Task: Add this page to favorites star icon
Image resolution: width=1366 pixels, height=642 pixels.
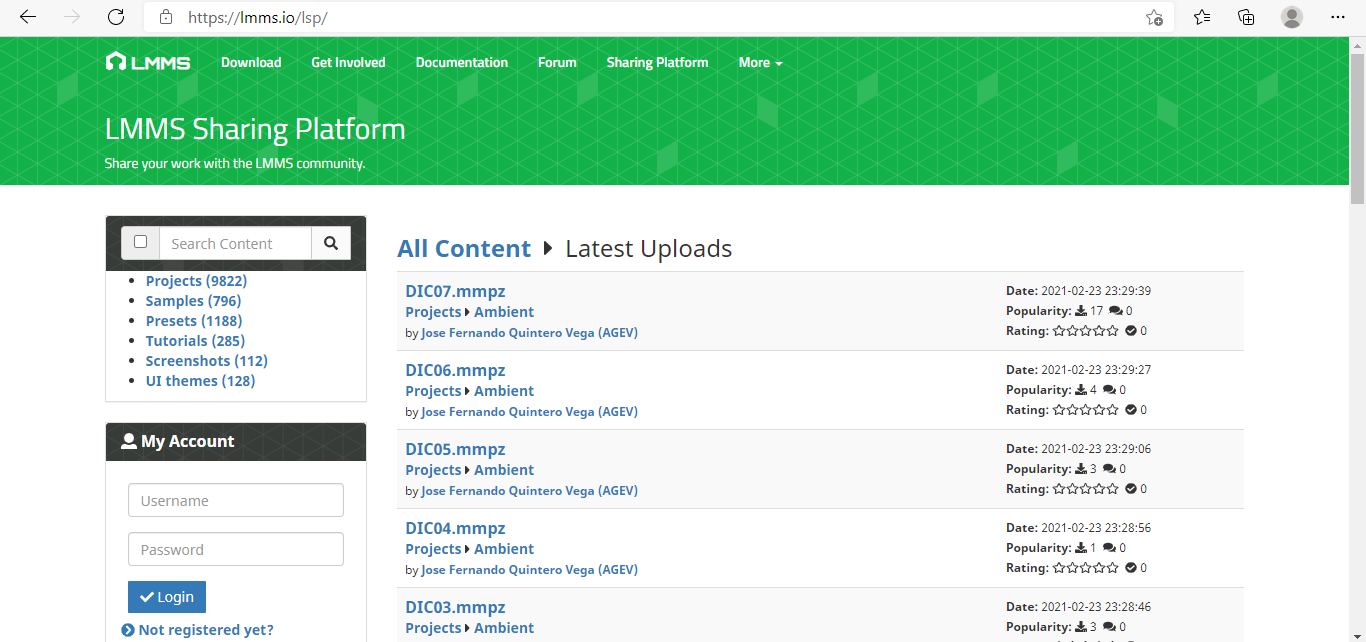Action: click(1154, 17)
